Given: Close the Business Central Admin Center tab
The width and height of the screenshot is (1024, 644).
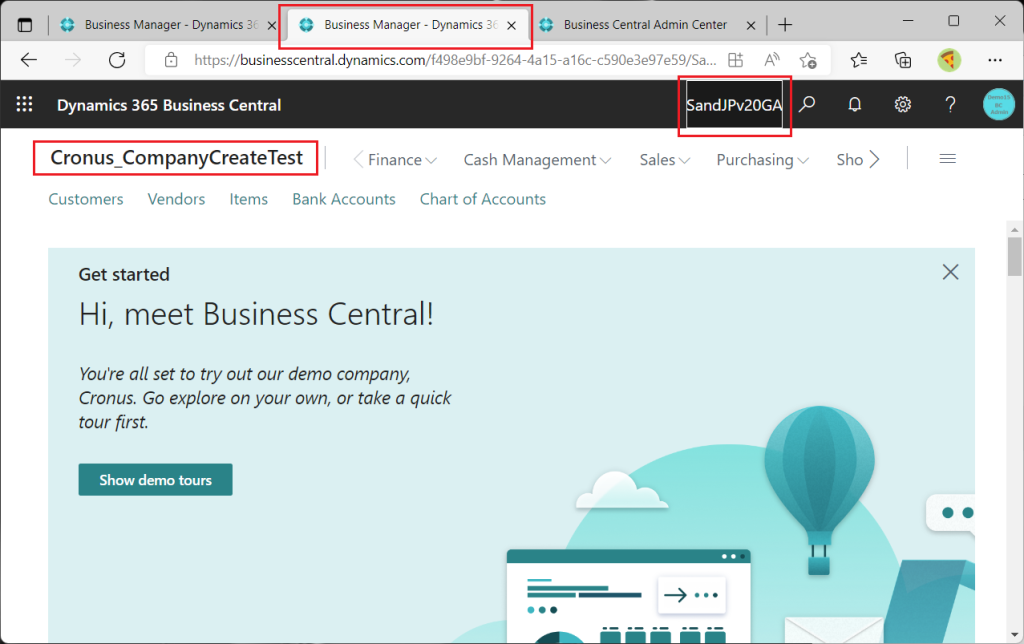Looking at the screenshot, I should (x=751, y=25).
